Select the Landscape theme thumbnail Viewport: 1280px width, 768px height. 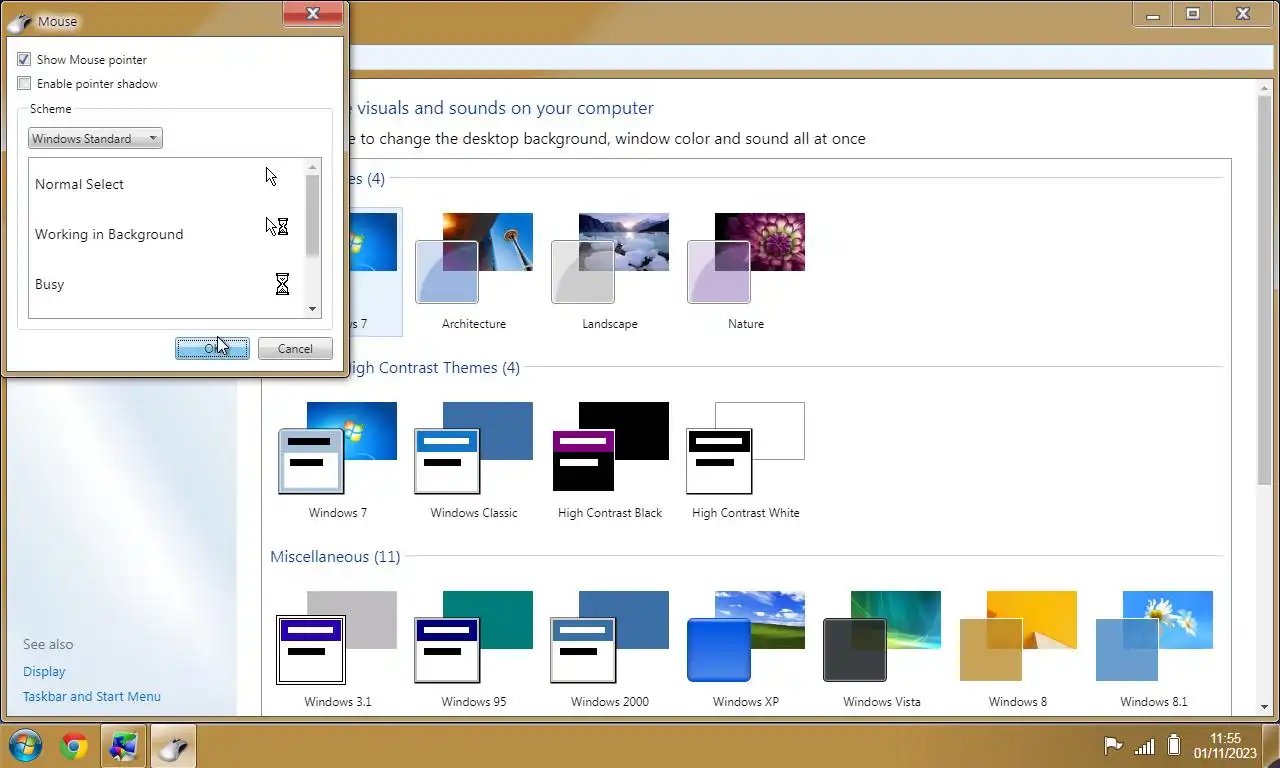click(610, 258)
